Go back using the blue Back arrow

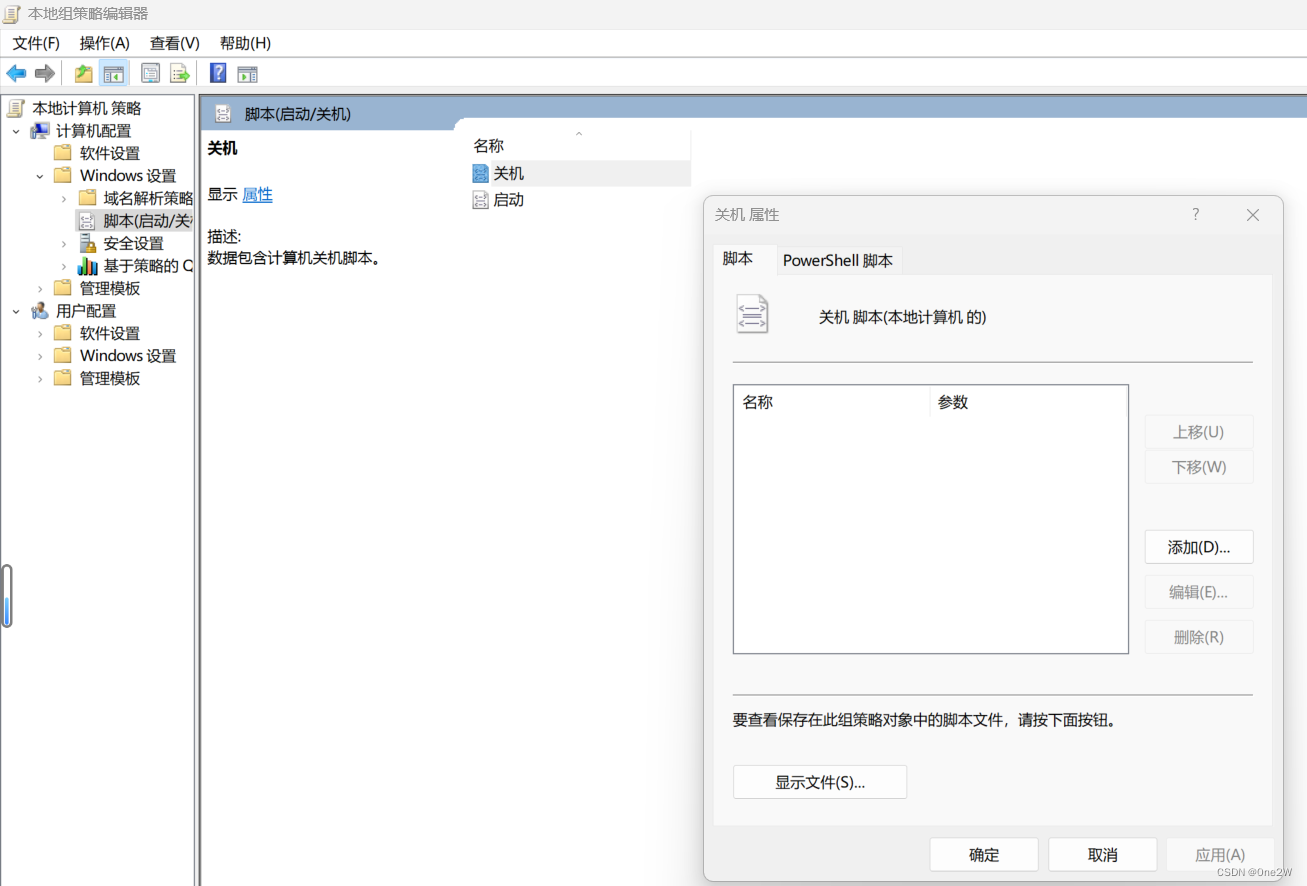(16, 73)
